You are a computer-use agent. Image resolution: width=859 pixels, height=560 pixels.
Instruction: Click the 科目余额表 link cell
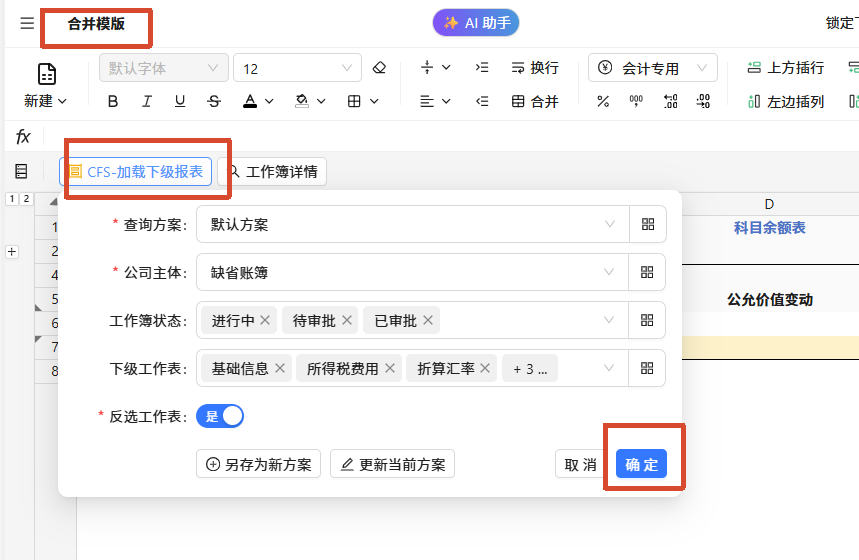770,228
